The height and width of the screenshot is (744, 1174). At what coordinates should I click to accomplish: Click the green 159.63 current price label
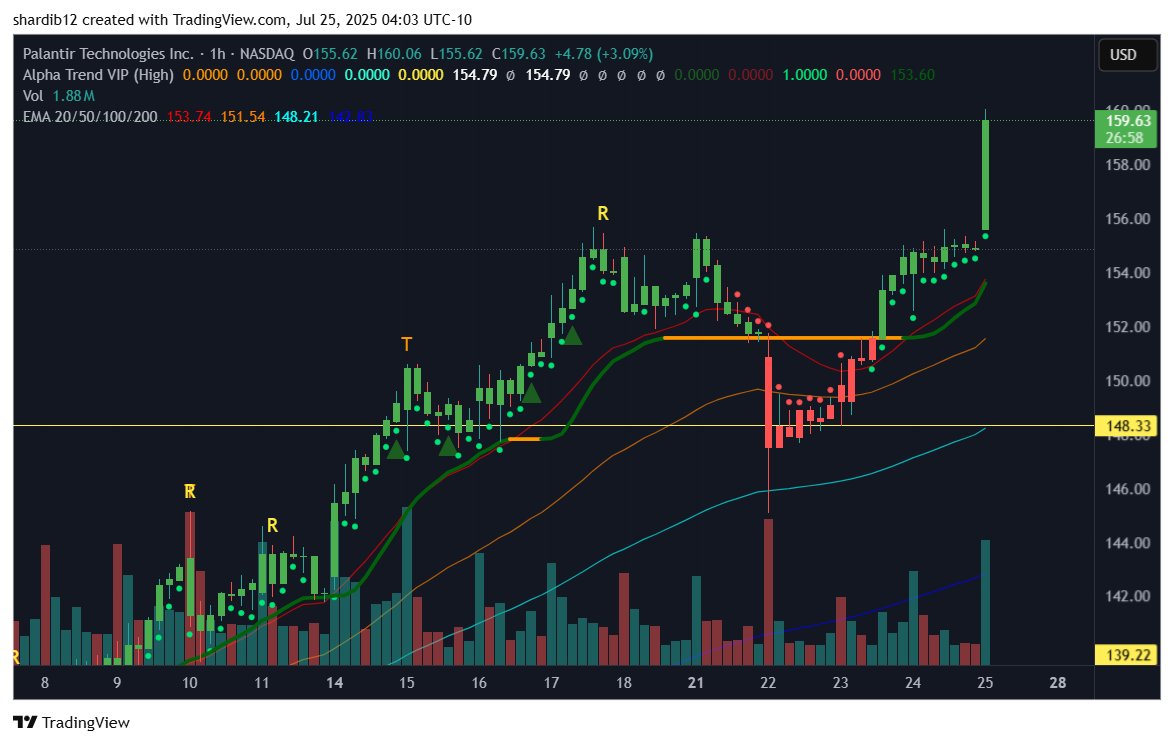(1128, 121)
